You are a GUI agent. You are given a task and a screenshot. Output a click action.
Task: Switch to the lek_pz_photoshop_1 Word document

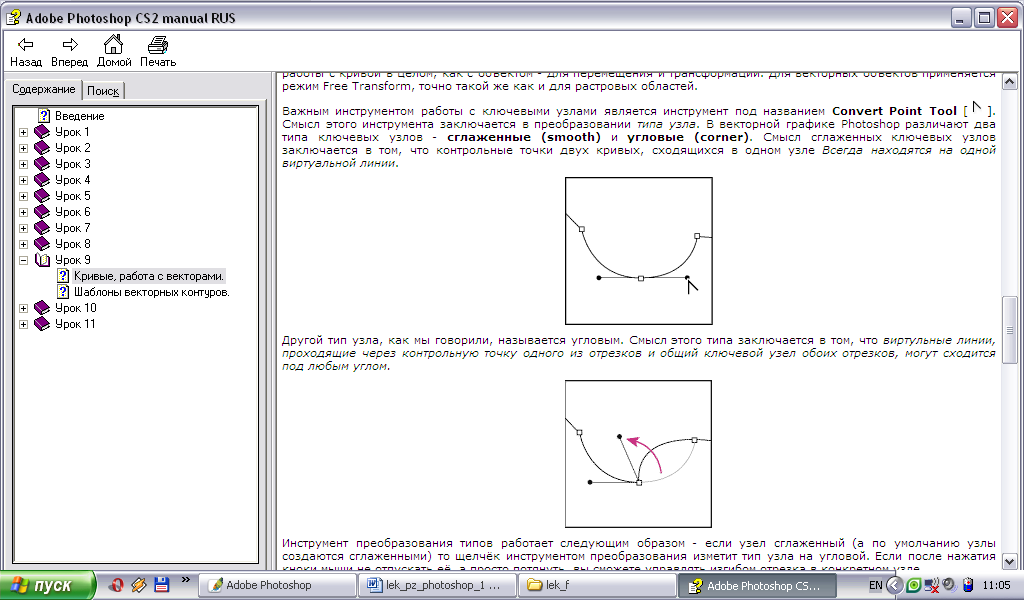437,585
